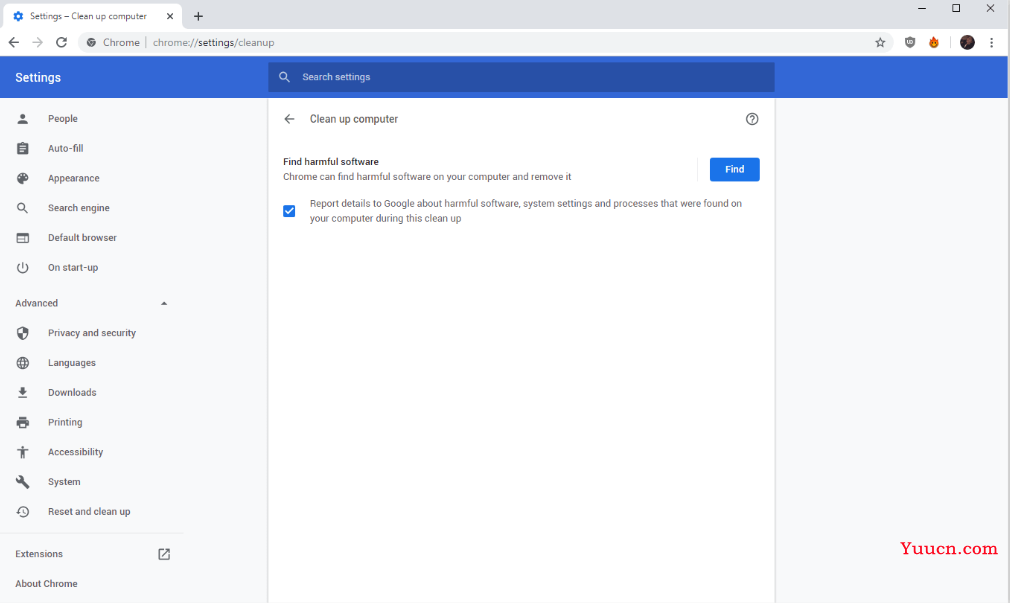Go back from Clean up computer page
The height and width of the screenshot is (603, 1010).
pos(289,119)
